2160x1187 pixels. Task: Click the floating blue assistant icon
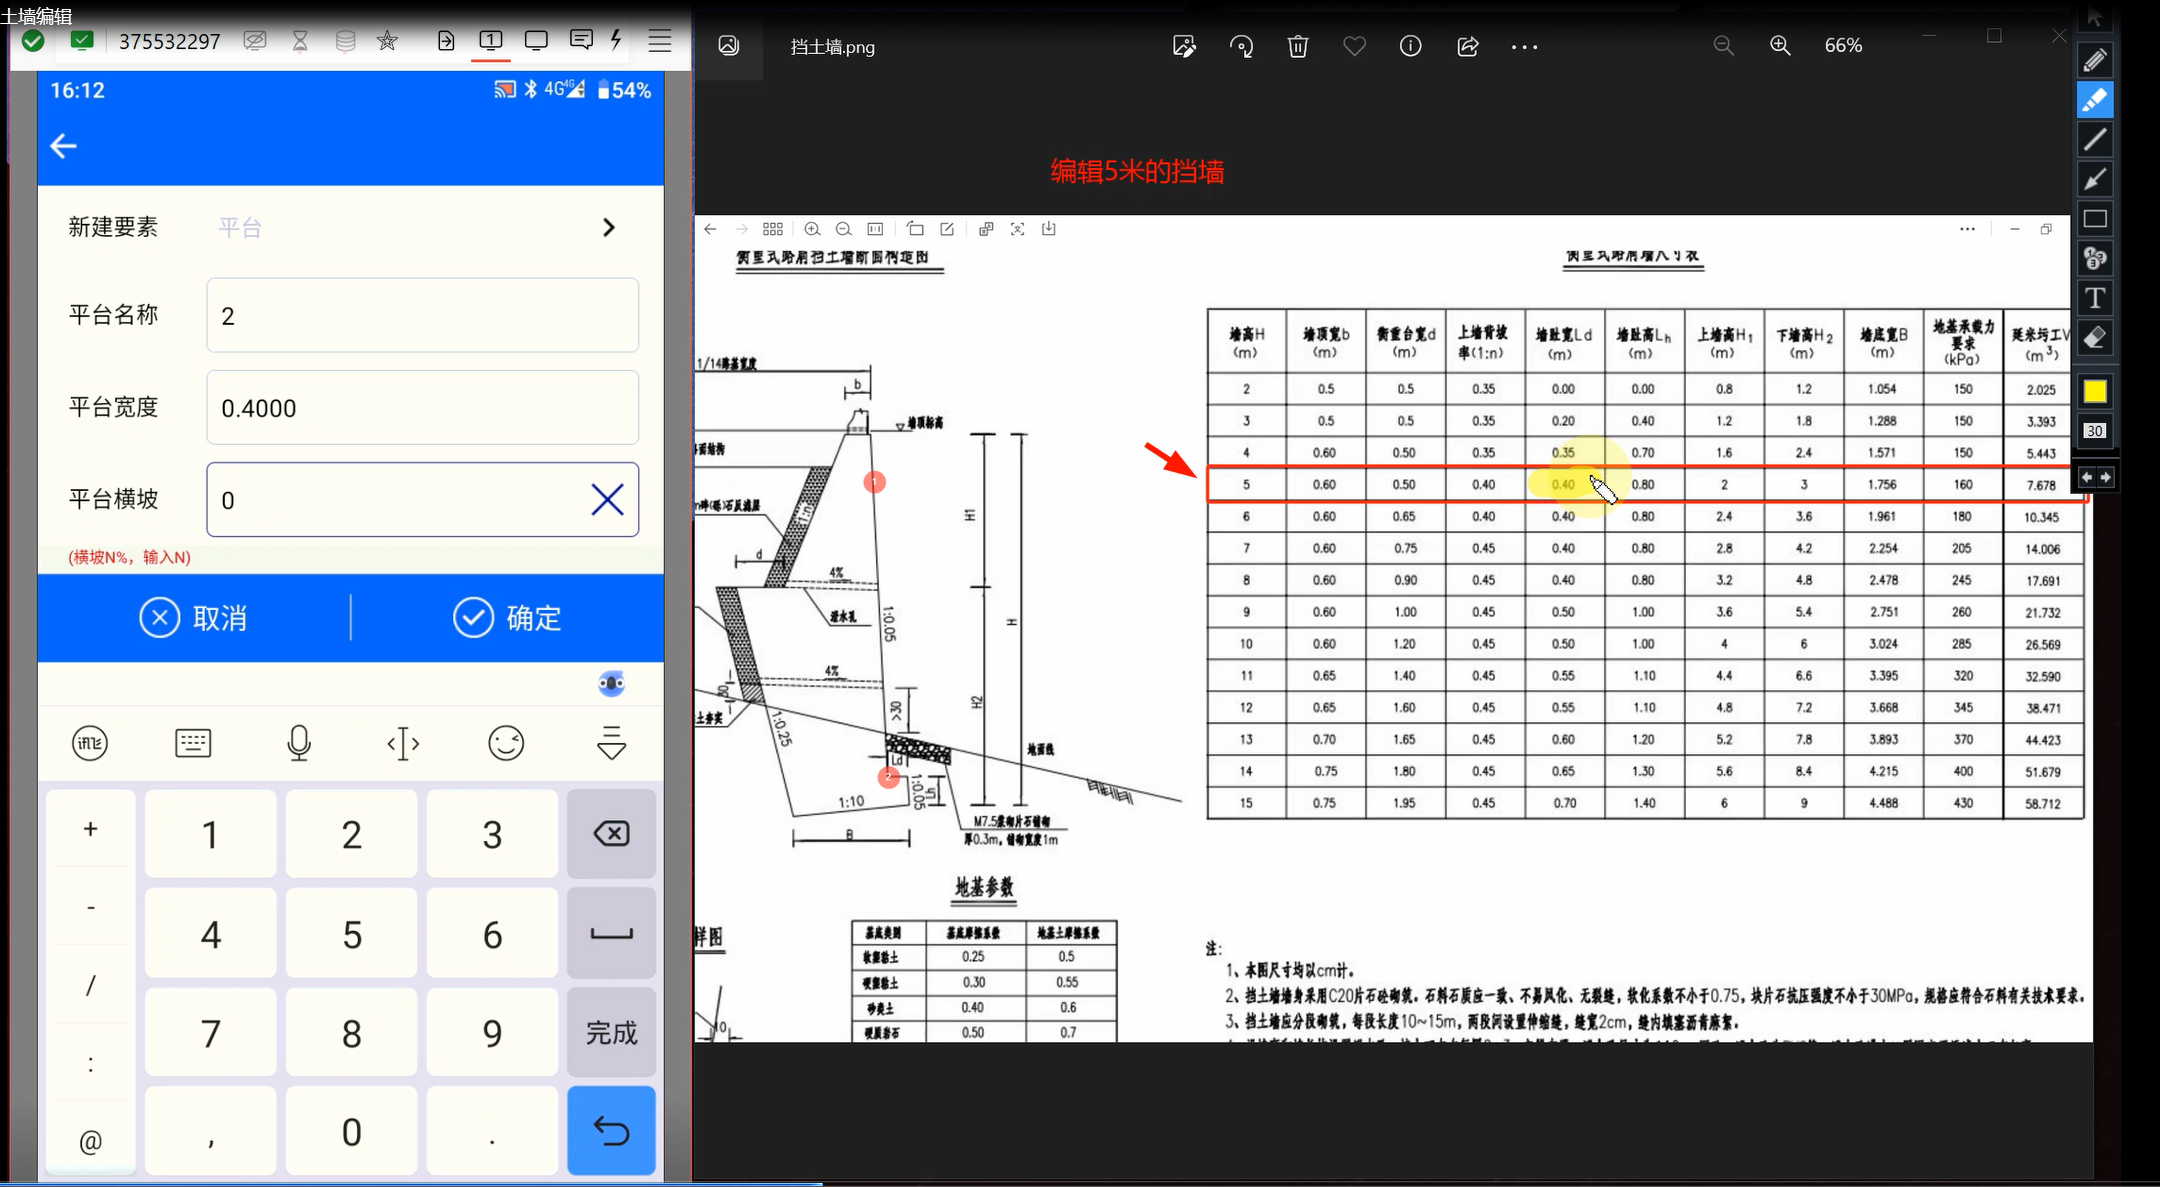(x=611, y=684)
